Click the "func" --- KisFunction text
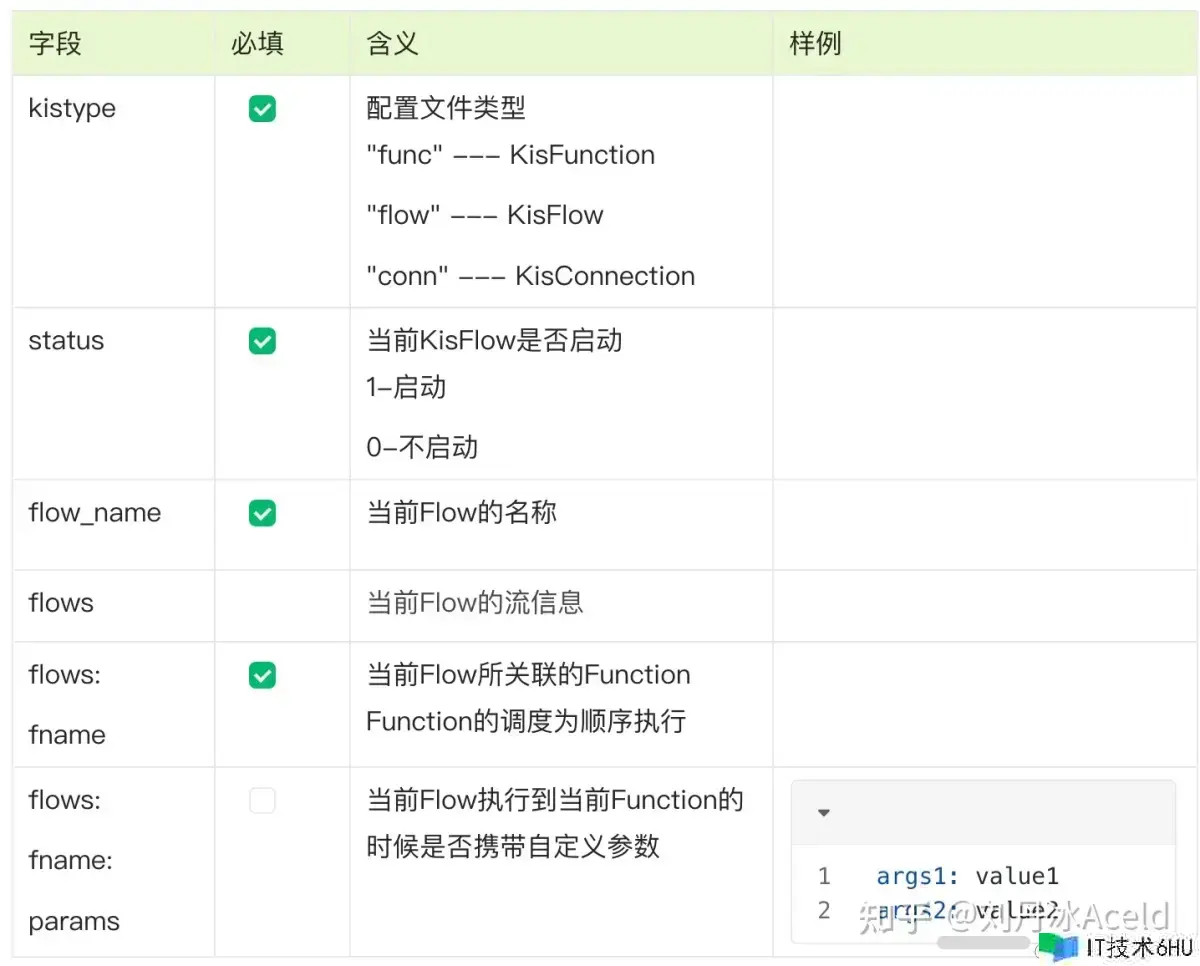This screenshot has height=966, width=1200. [x=510, y=155]
